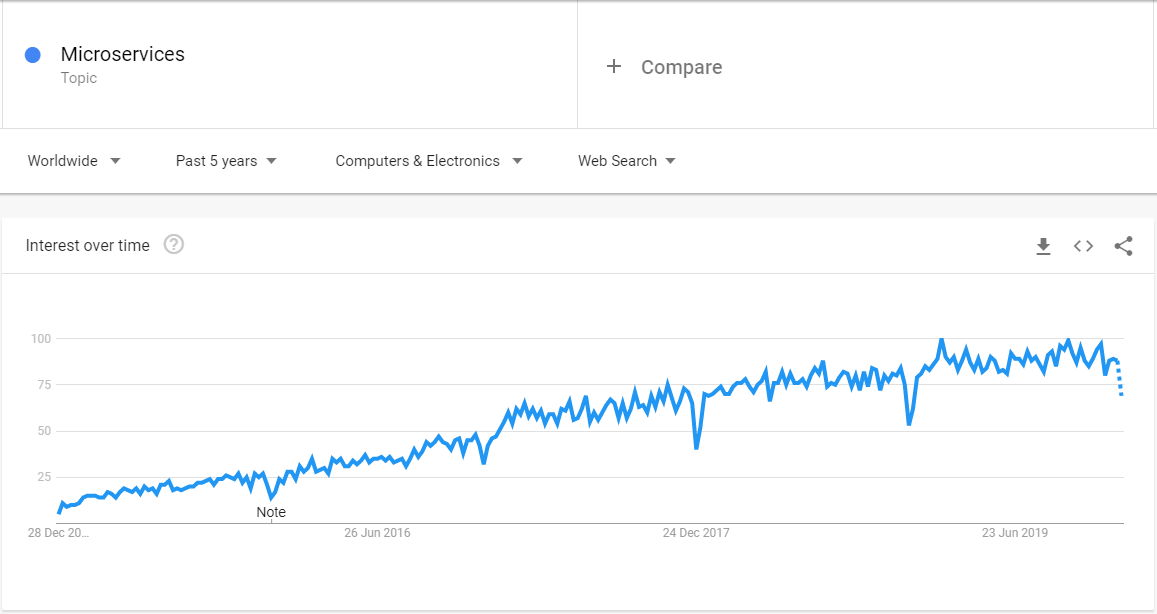This screenshot has width=1157, height=614.
Task: Click the plus icon beside Compare
Action: point(614,66)
